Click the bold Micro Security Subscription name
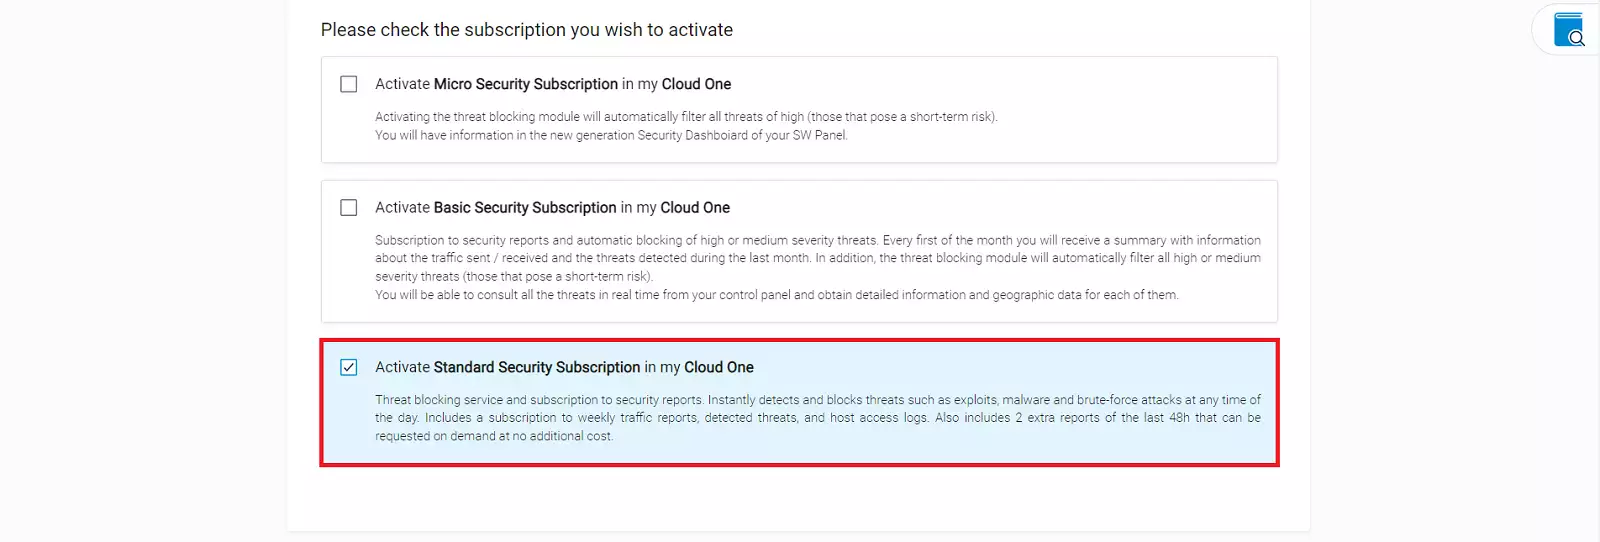 point(526,84)
